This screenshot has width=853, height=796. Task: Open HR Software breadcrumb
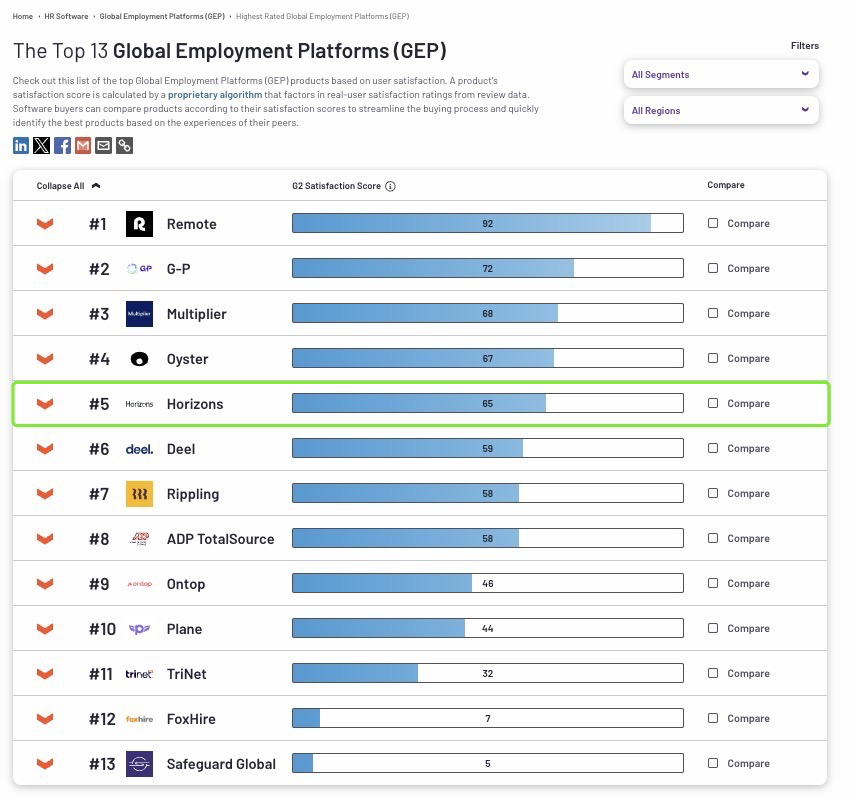point(66,16)
